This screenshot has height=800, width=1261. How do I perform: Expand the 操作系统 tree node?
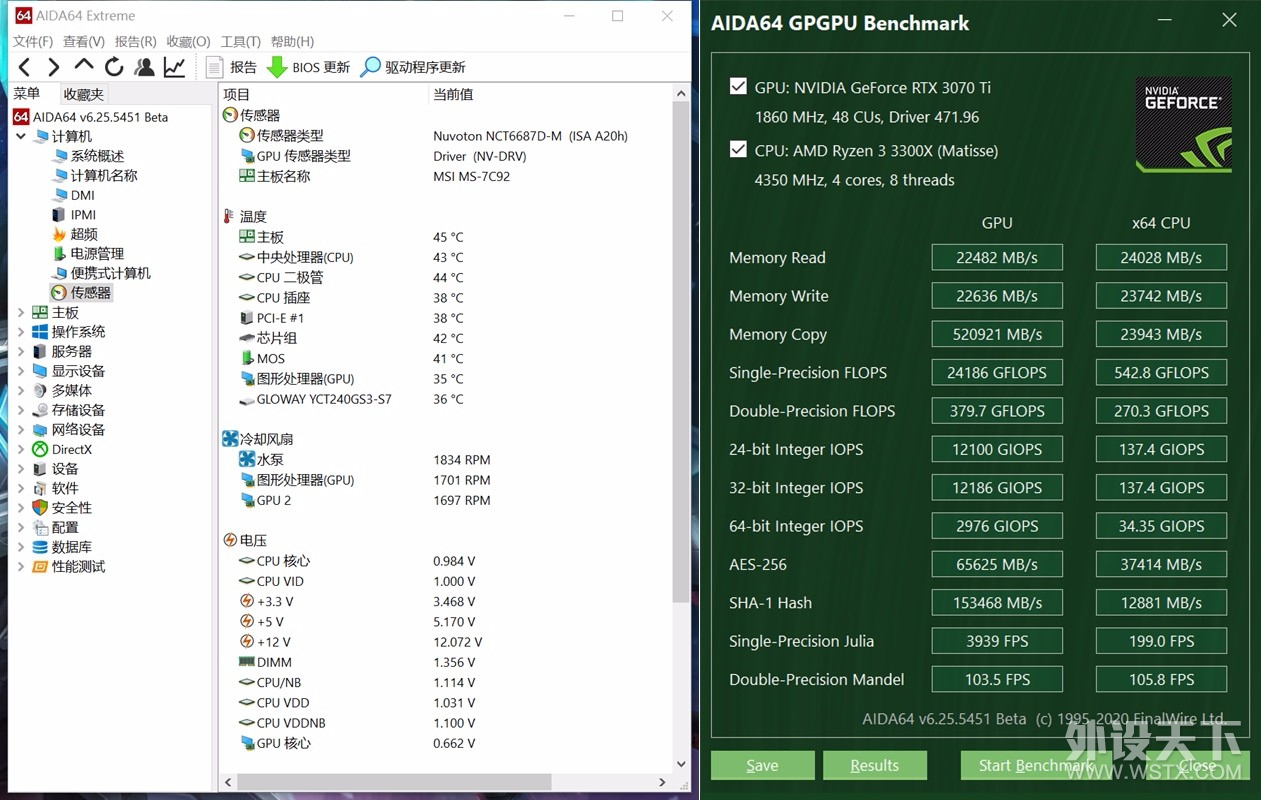pos(21,332)
